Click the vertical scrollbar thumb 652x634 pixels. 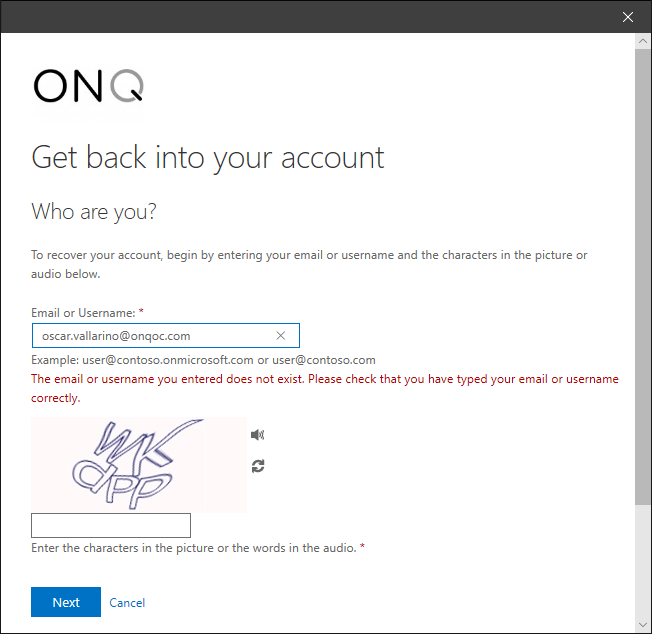point(643,277)
